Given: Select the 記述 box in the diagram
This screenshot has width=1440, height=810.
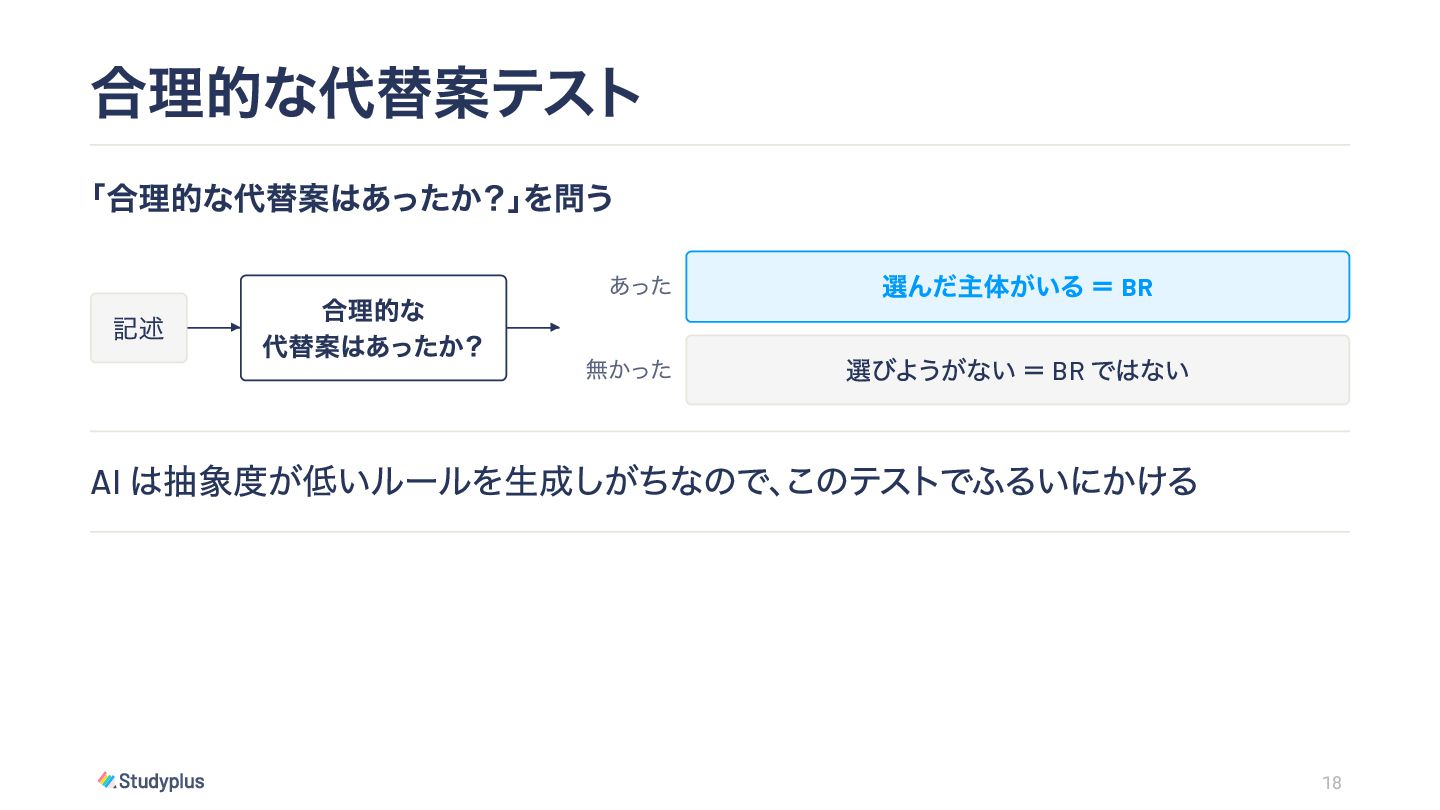Looking at the screenshot, I should (x=139, y=328).
